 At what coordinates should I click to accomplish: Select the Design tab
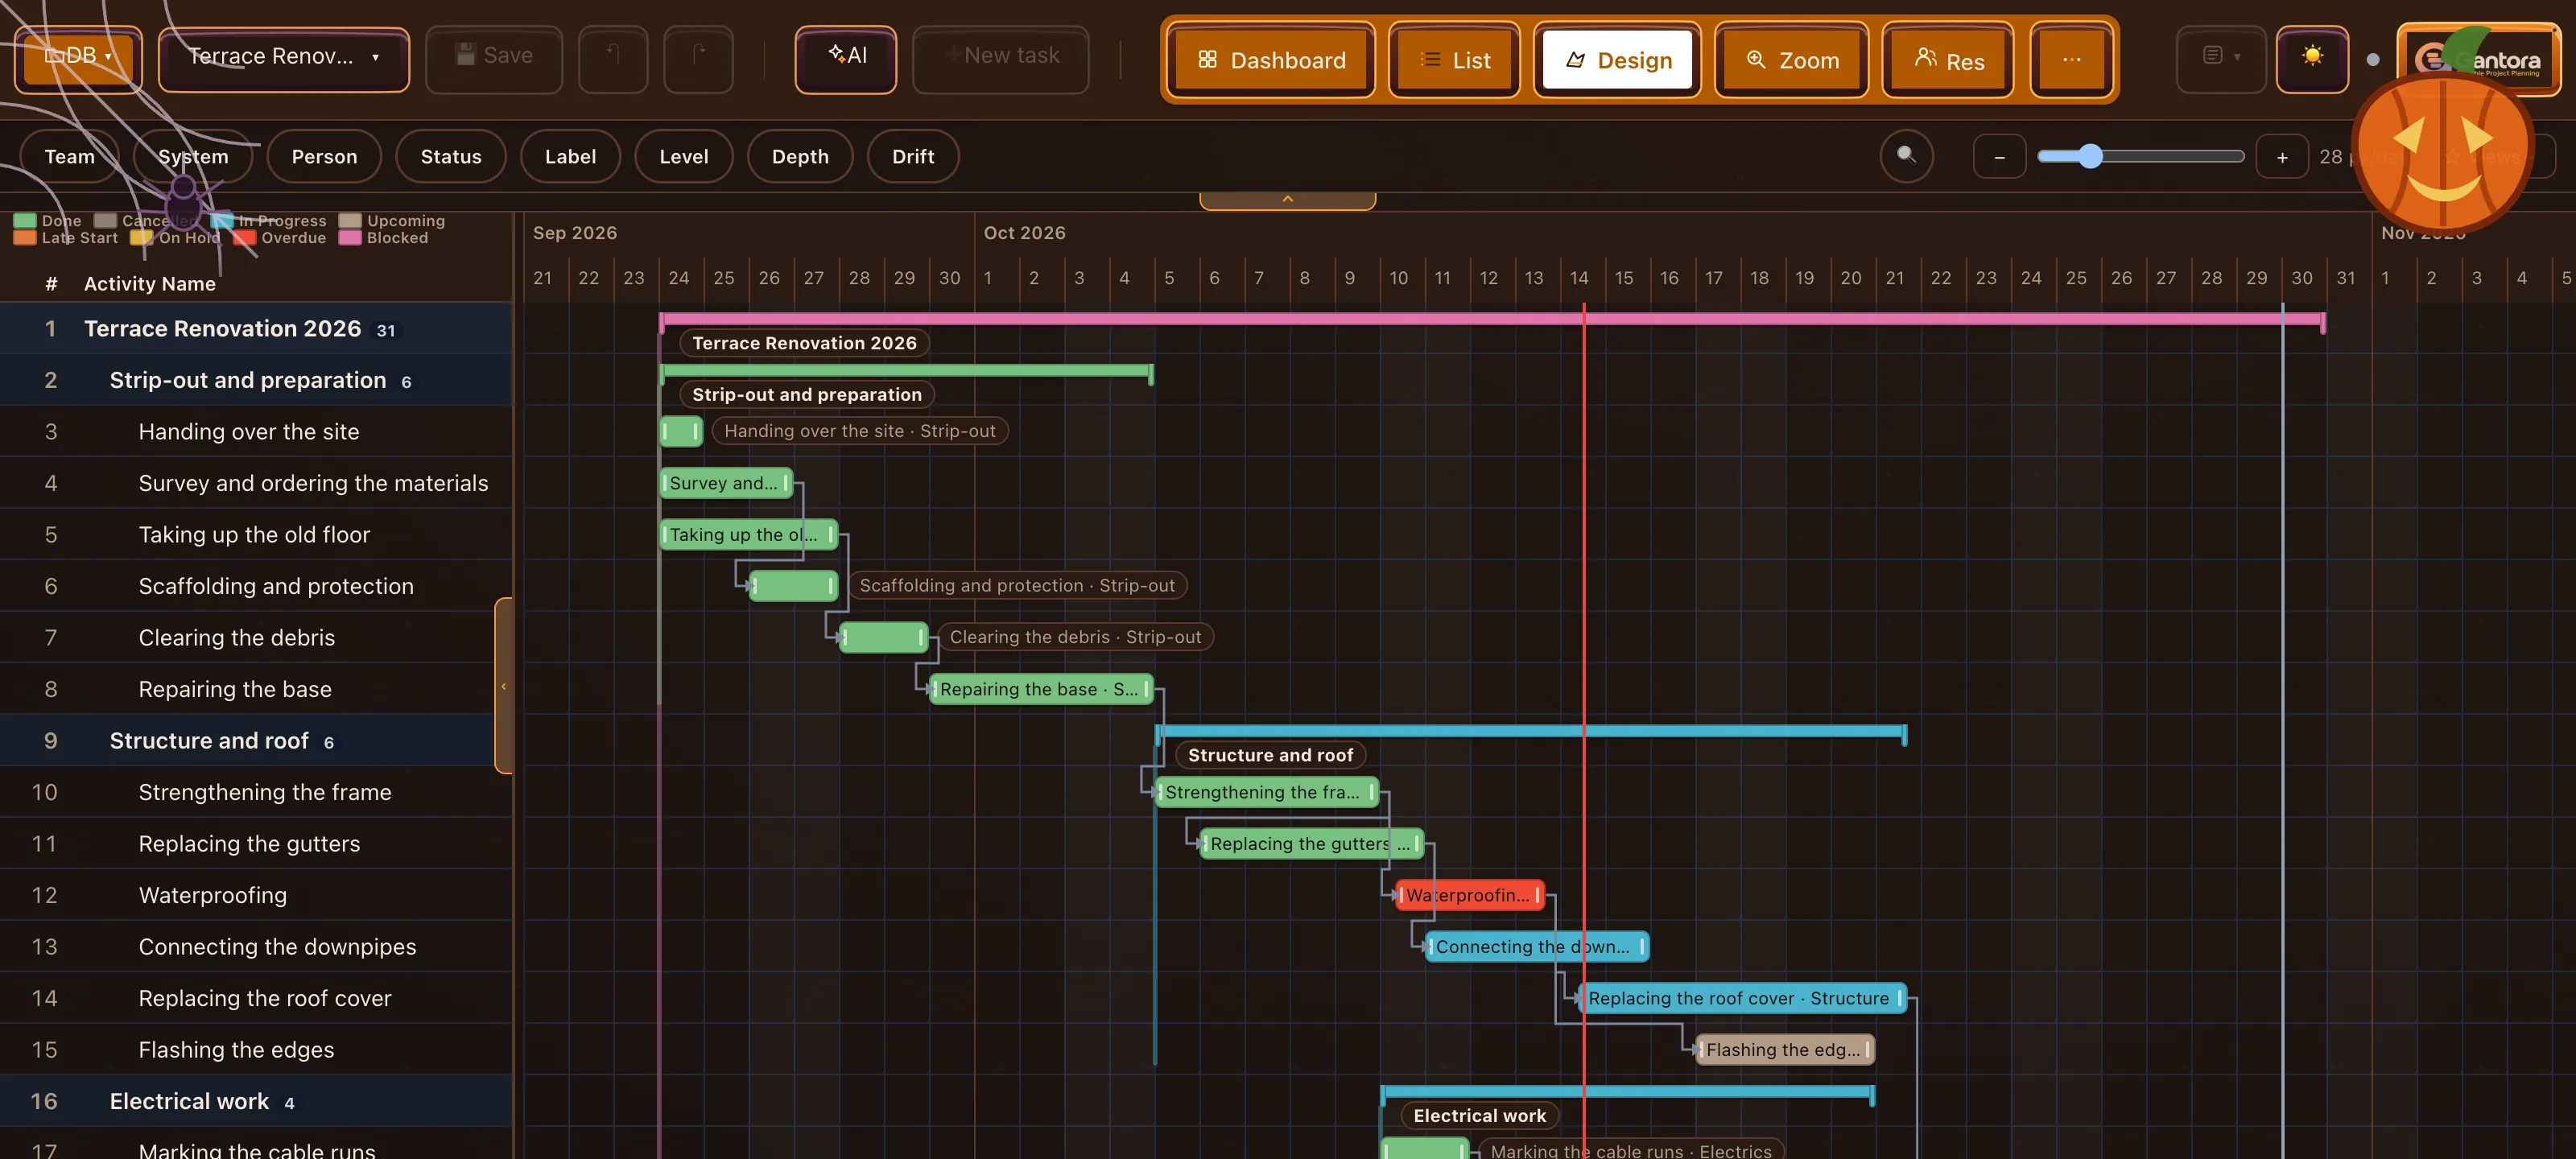pos(1617,60)
